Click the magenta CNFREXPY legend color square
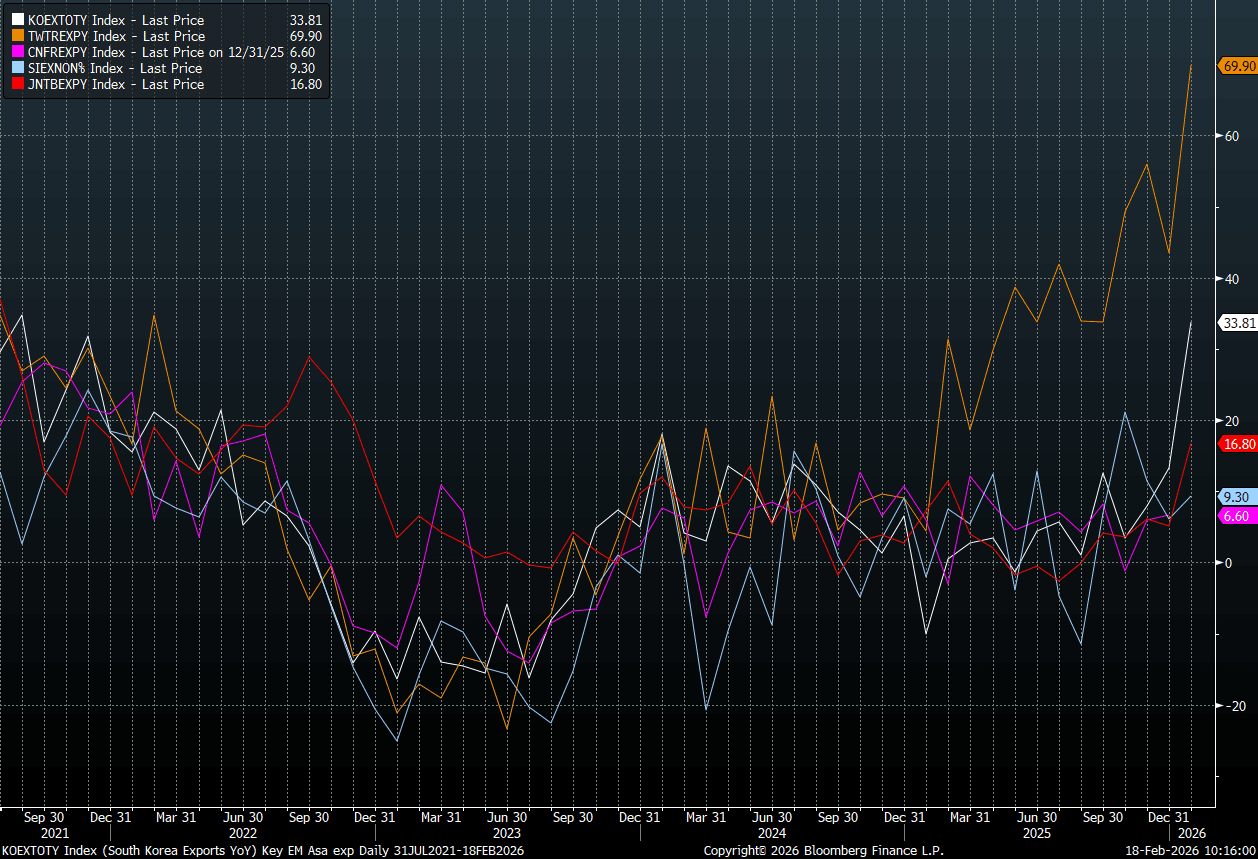The image size is (1258, 859). [19, 52]
